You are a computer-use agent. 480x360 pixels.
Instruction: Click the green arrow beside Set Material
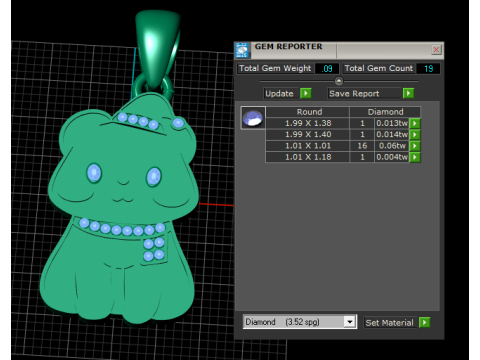tap(424, 322)
